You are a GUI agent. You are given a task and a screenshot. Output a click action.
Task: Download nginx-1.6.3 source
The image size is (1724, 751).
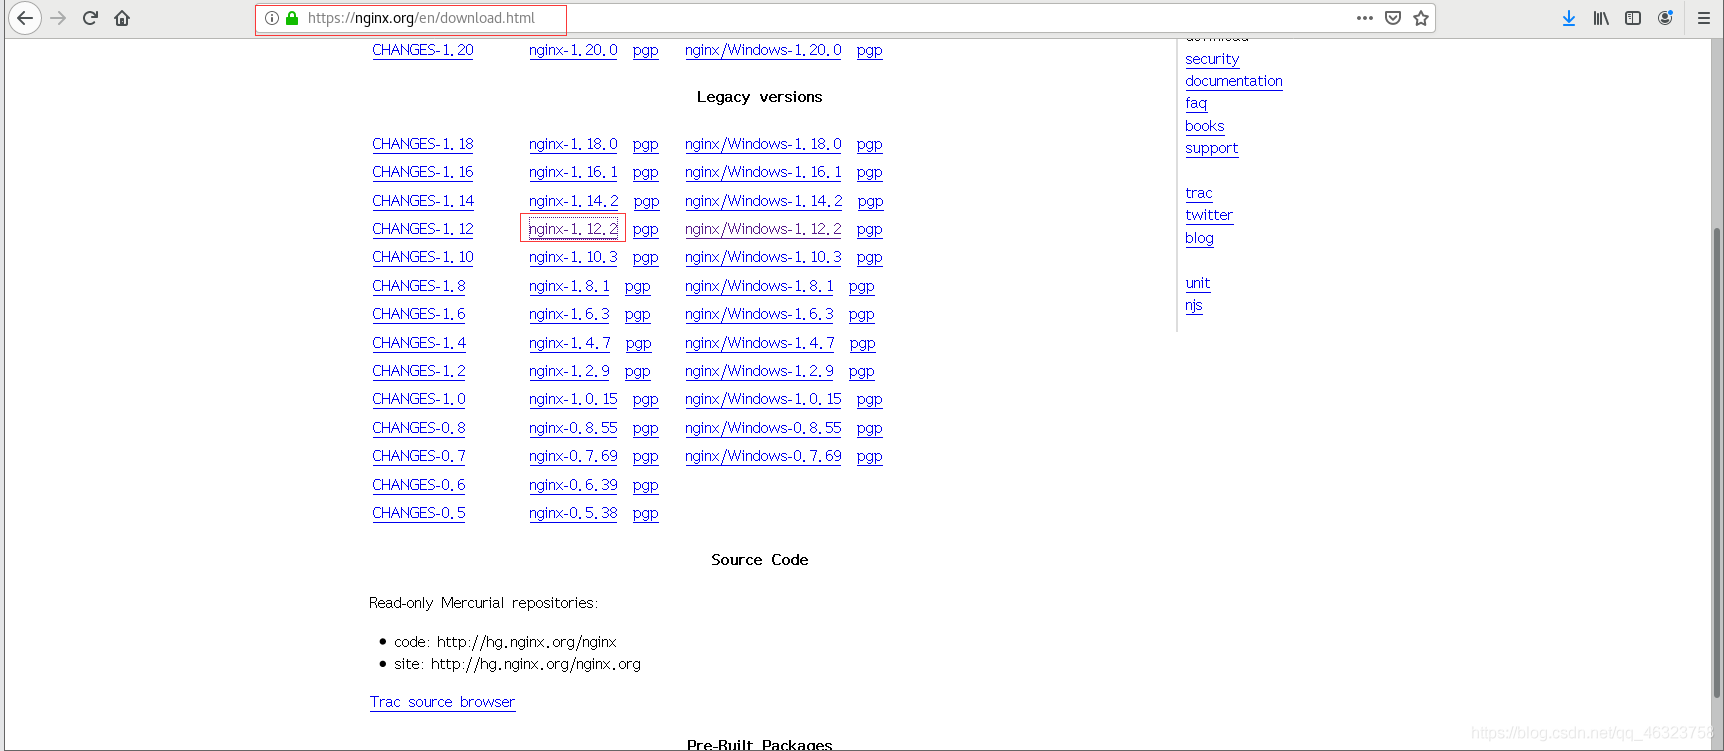[569, 314]
